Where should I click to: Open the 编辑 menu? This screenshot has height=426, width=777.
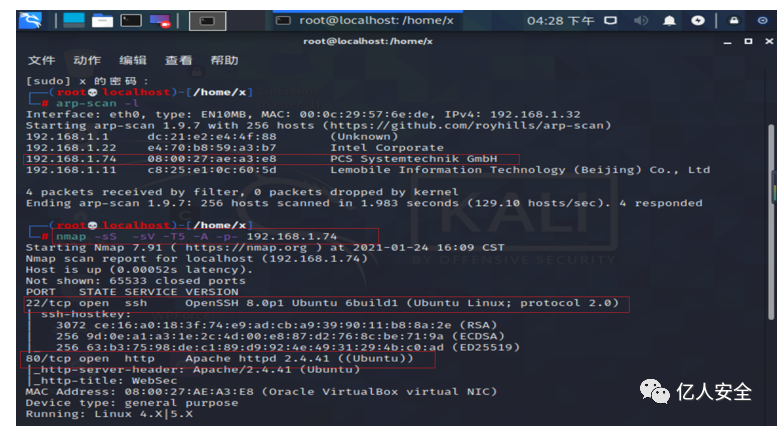(133, 60)
